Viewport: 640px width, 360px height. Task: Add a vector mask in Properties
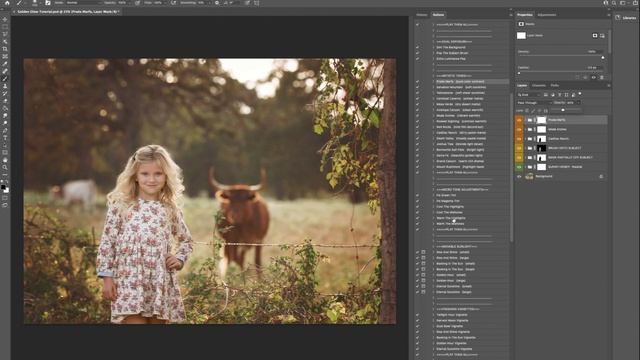pos(602,36)
